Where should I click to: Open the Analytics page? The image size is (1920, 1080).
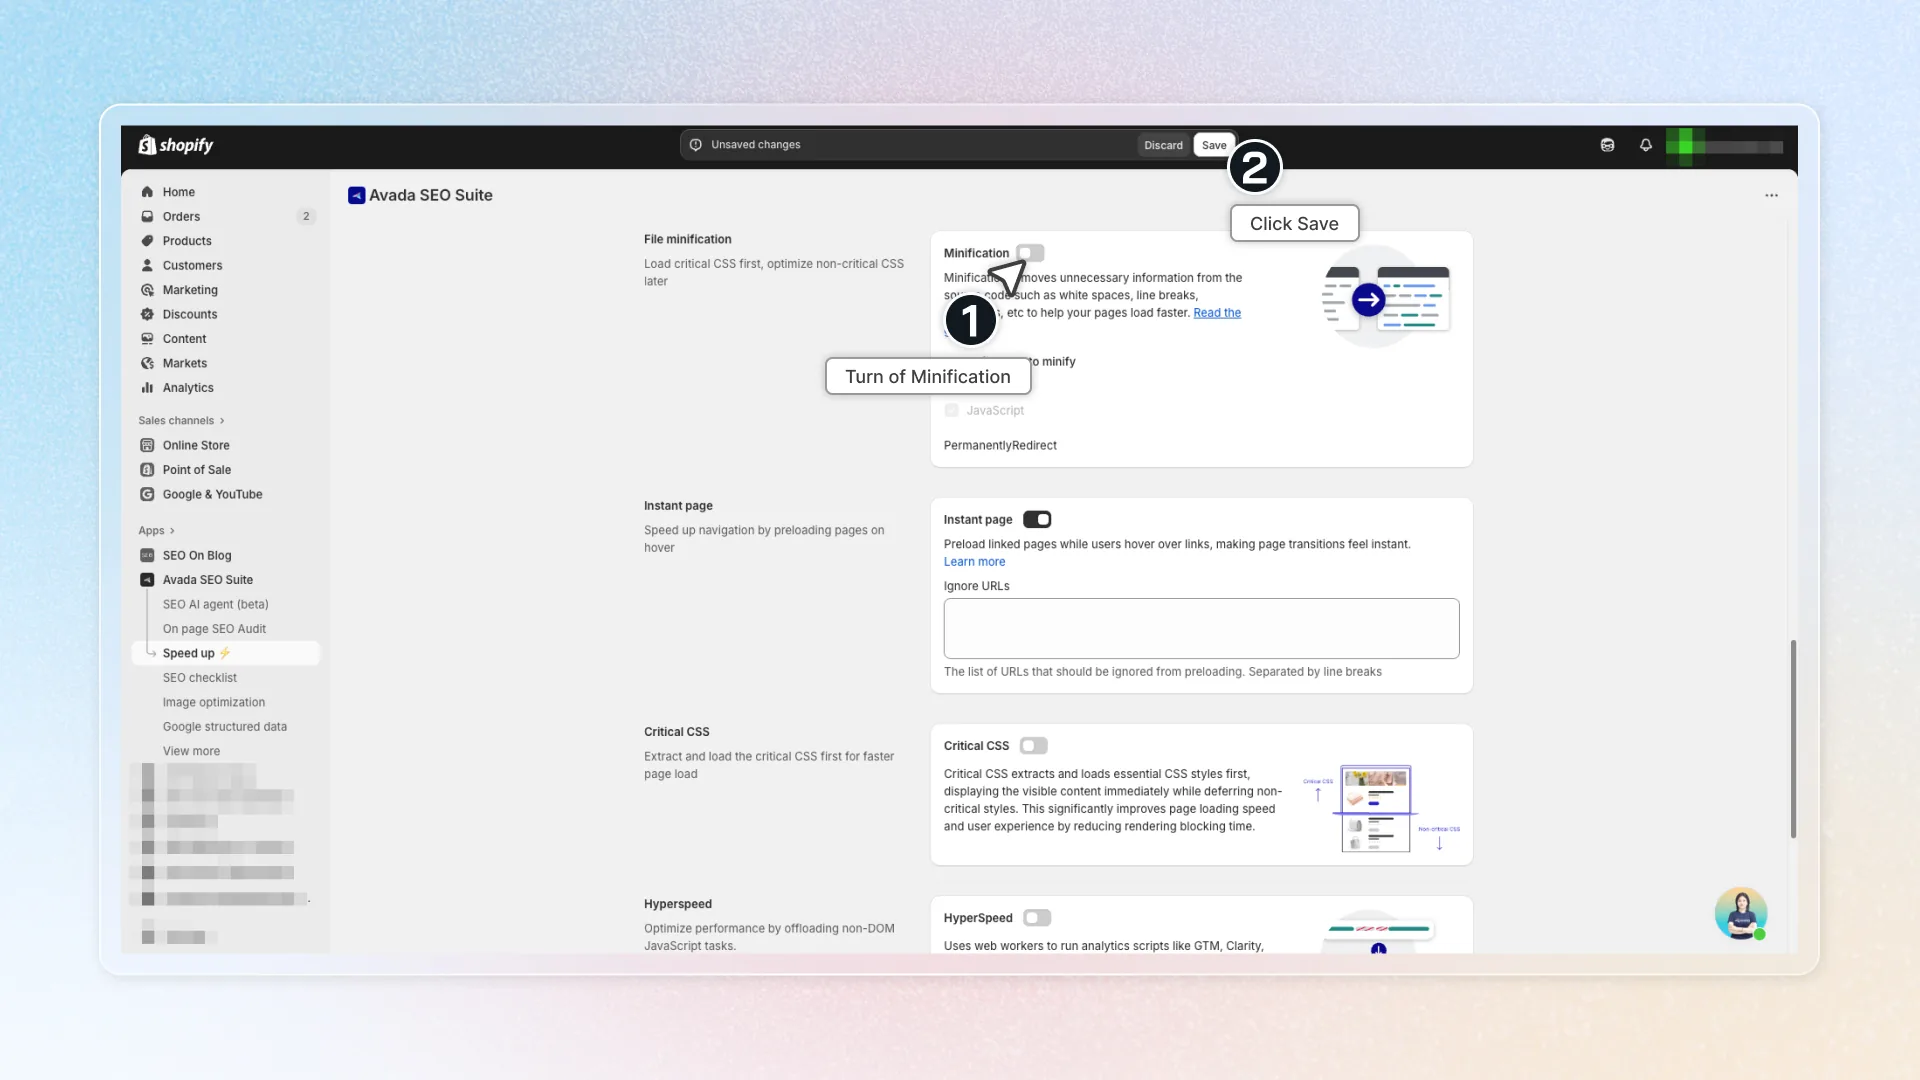pos(188,388)
